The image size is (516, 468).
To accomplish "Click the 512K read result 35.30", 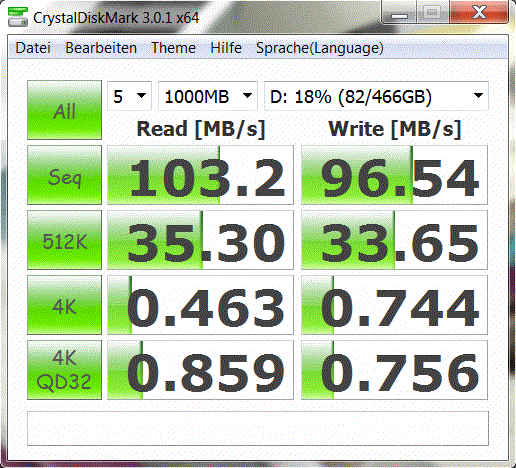I will click(x=200, y=240).
